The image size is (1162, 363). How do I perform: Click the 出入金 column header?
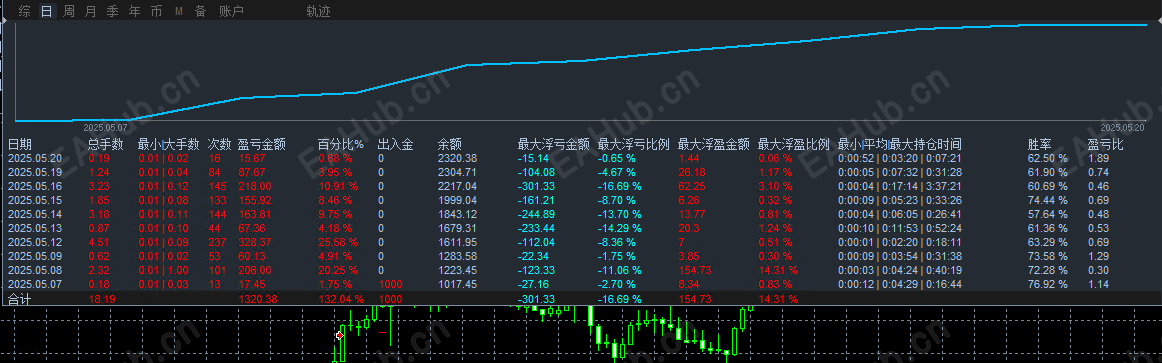(x=395, y=144)
